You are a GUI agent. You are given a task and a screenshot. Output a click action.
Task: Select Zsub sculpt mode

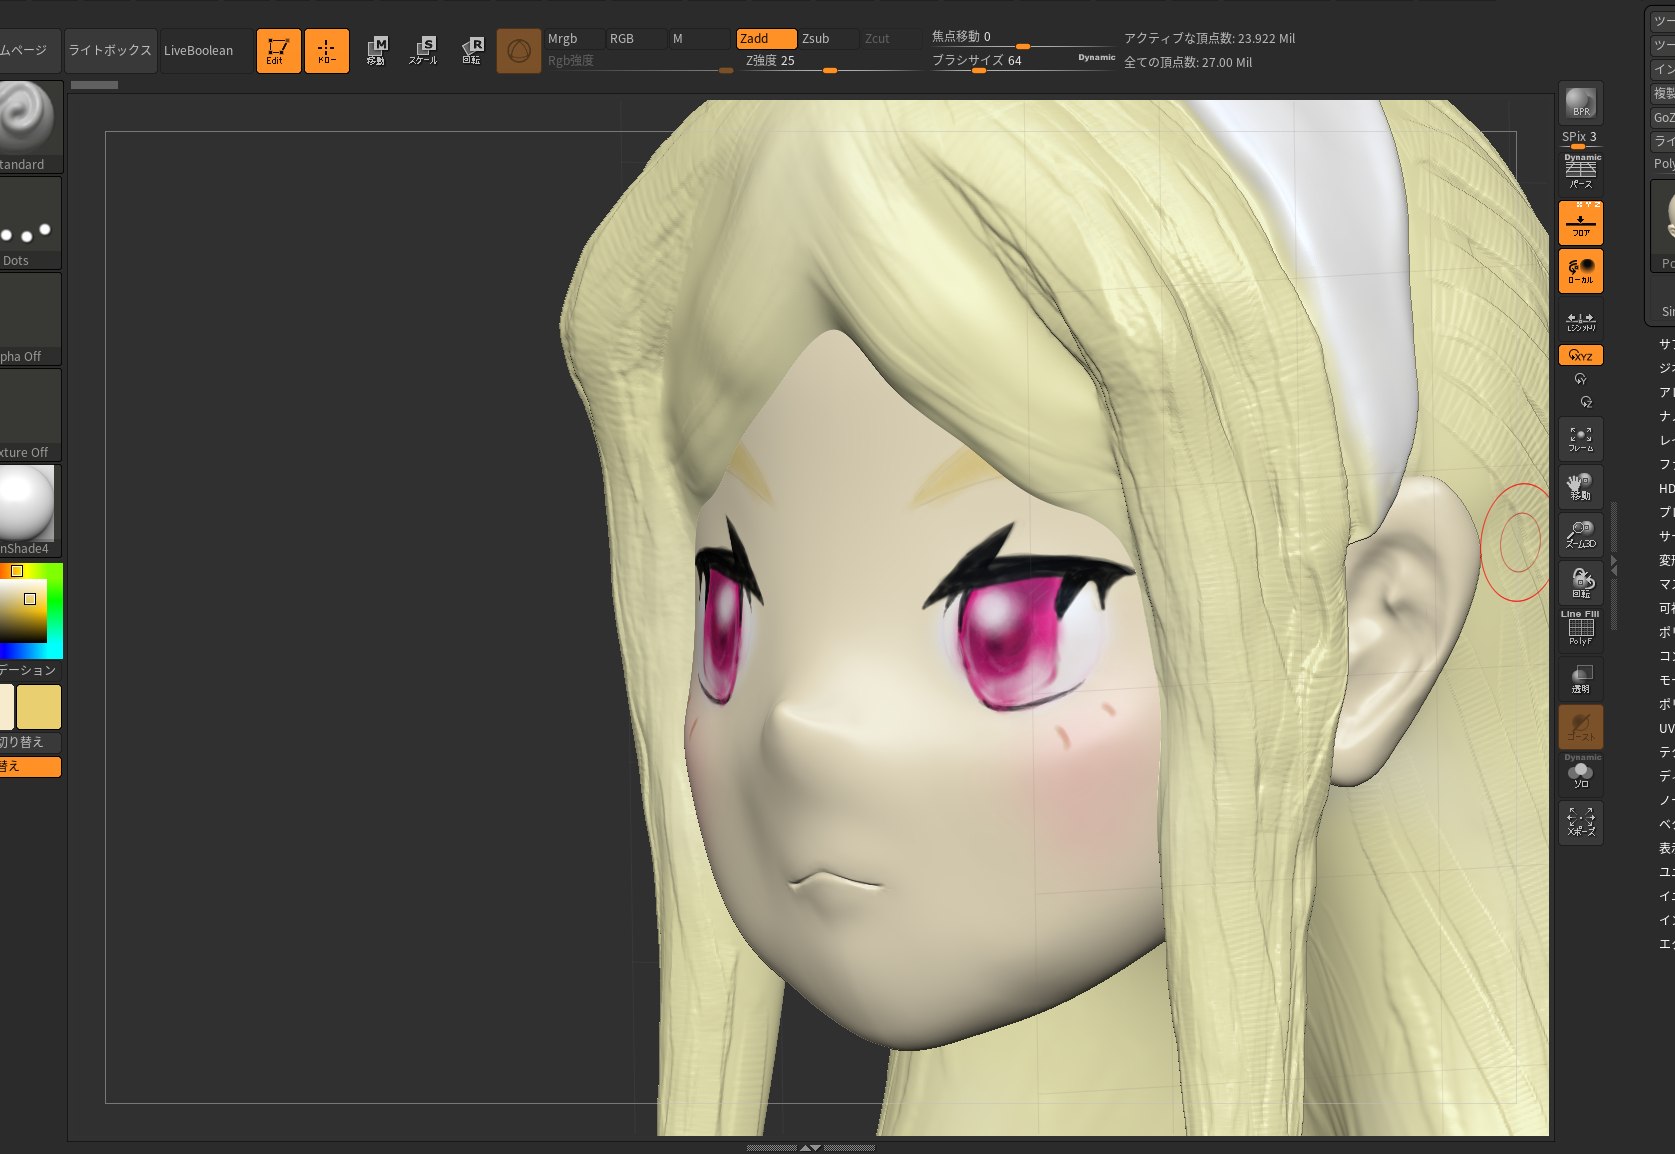pos(829,38)
